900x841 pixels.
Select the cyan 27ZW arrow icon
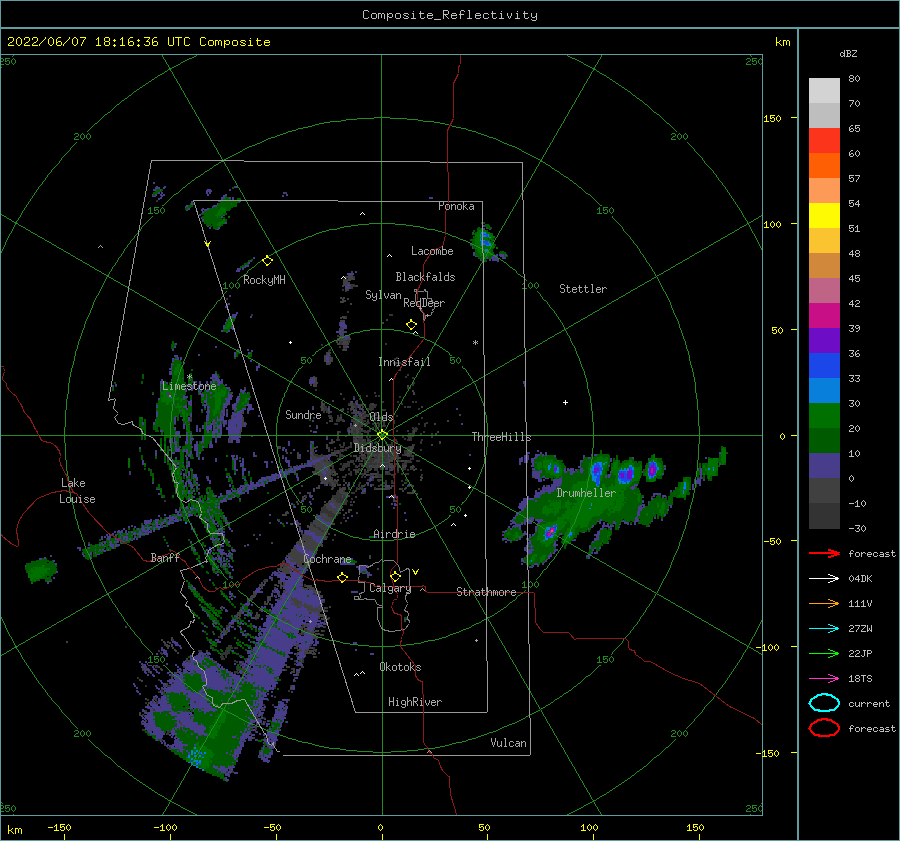click(x=824, y=629)
